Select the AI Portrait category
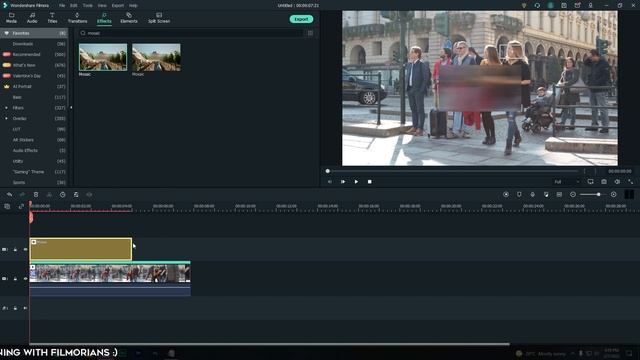 (34, 87)
